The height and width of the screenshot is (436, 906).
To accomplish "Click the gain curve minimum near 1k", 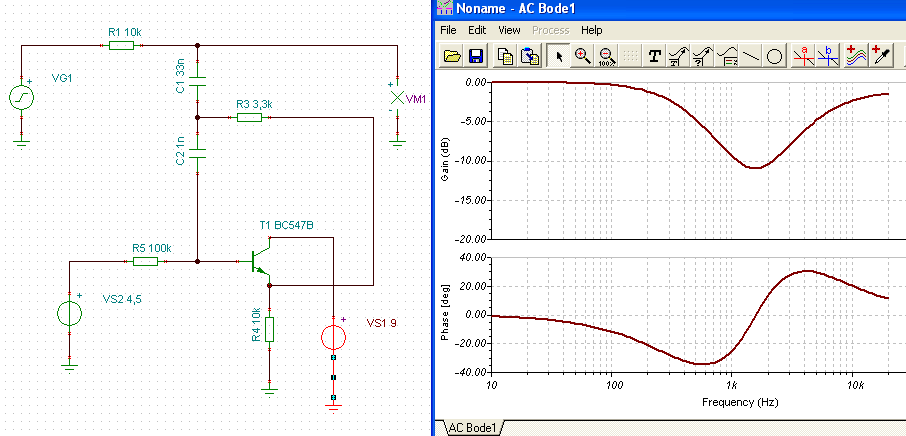I will (x=756, y=167).
